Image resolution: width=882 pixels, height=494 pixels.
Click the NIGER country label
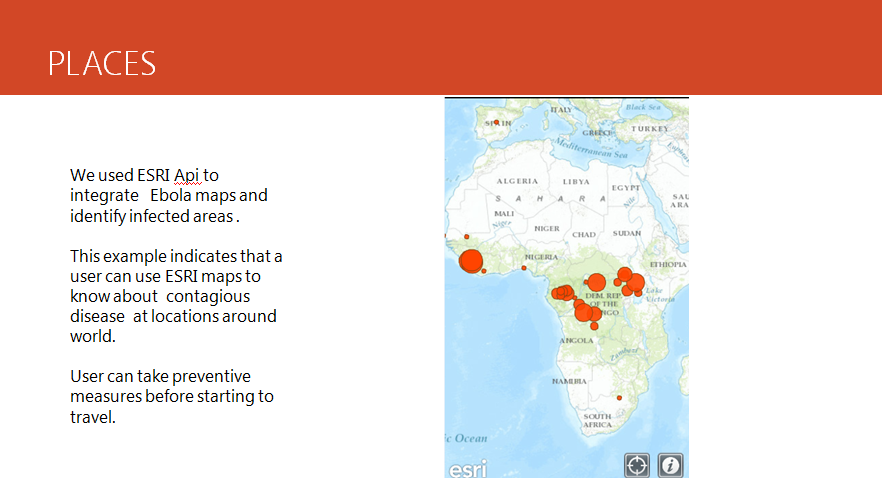tap(547, 228)
